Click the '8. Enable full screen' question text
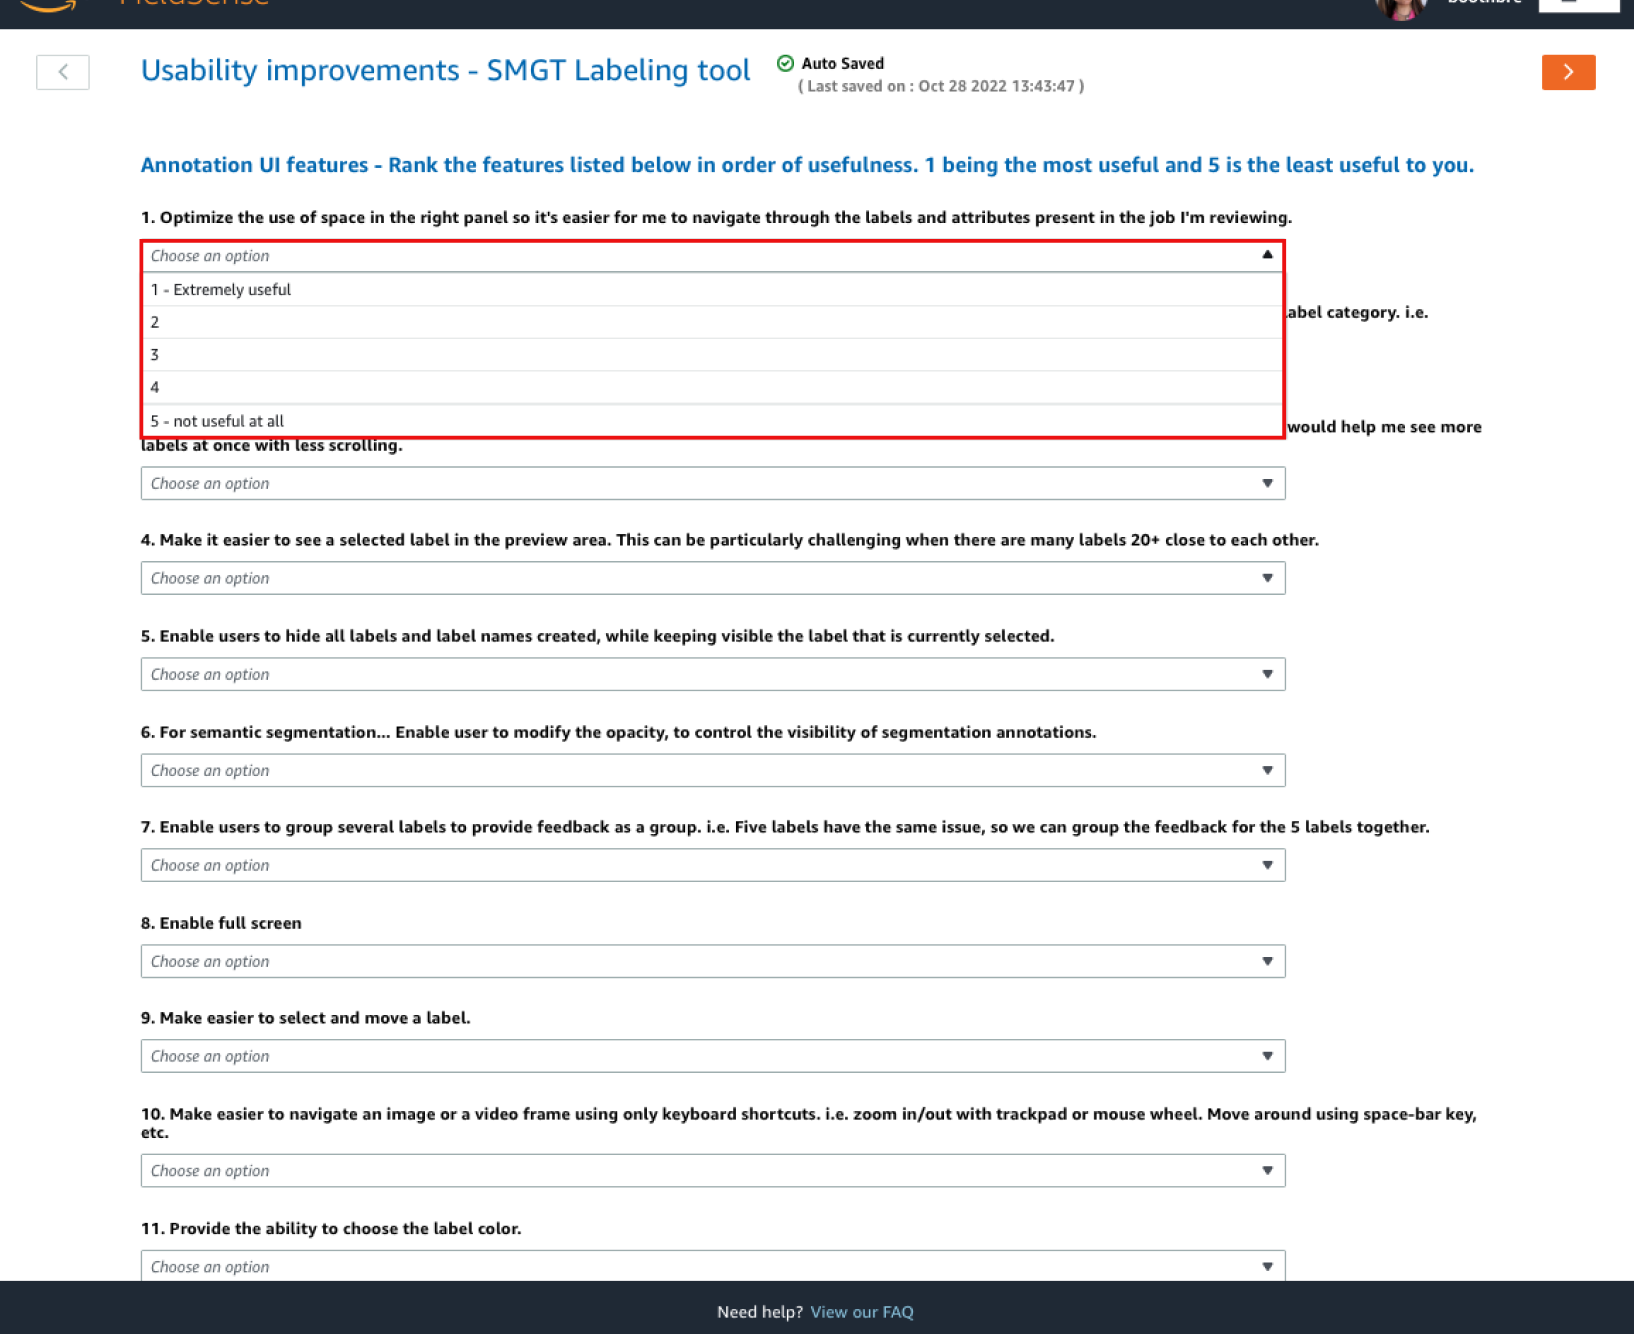Viewport: 1634px width, 1334px height. pyautogui.click(x=221, y=923)
